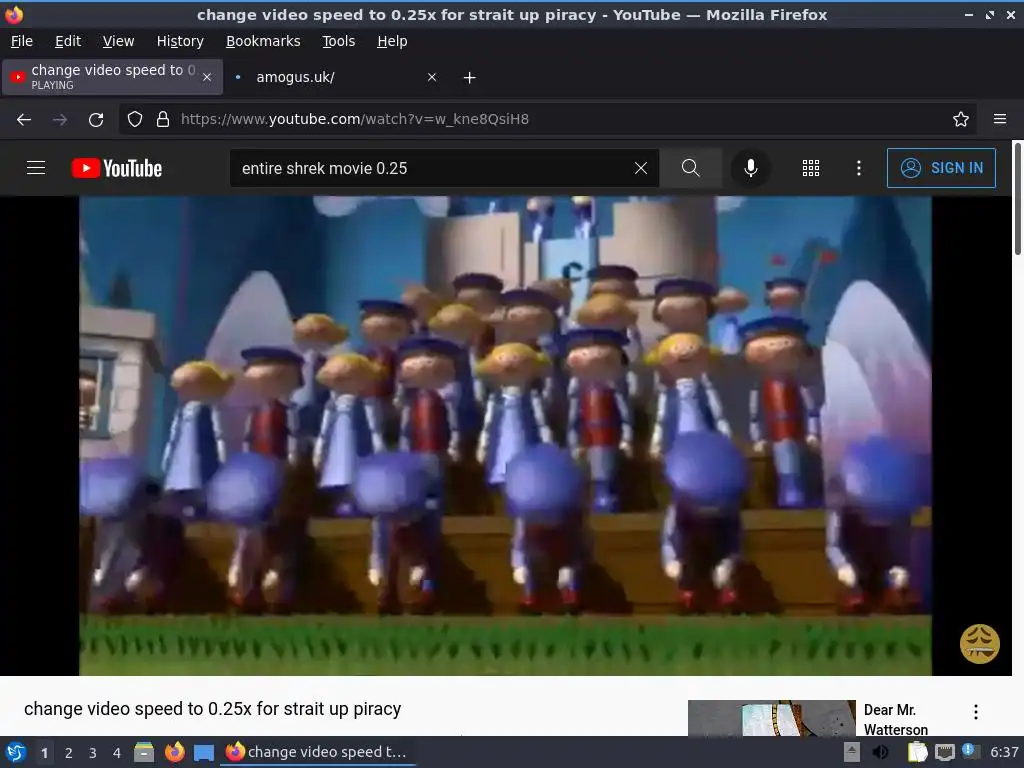Open the Tools menu
This screenshot has height=768, width=1024.
pos(338,41)
